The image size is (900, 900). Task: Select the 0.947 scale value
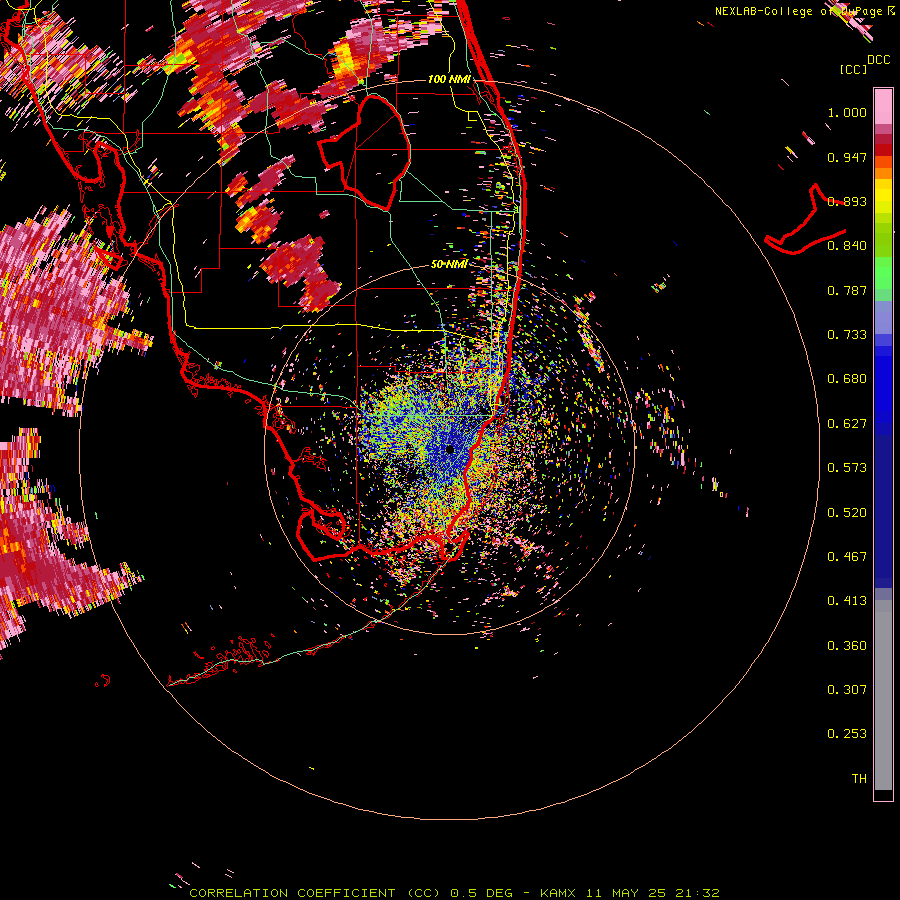tap(847, 157)
